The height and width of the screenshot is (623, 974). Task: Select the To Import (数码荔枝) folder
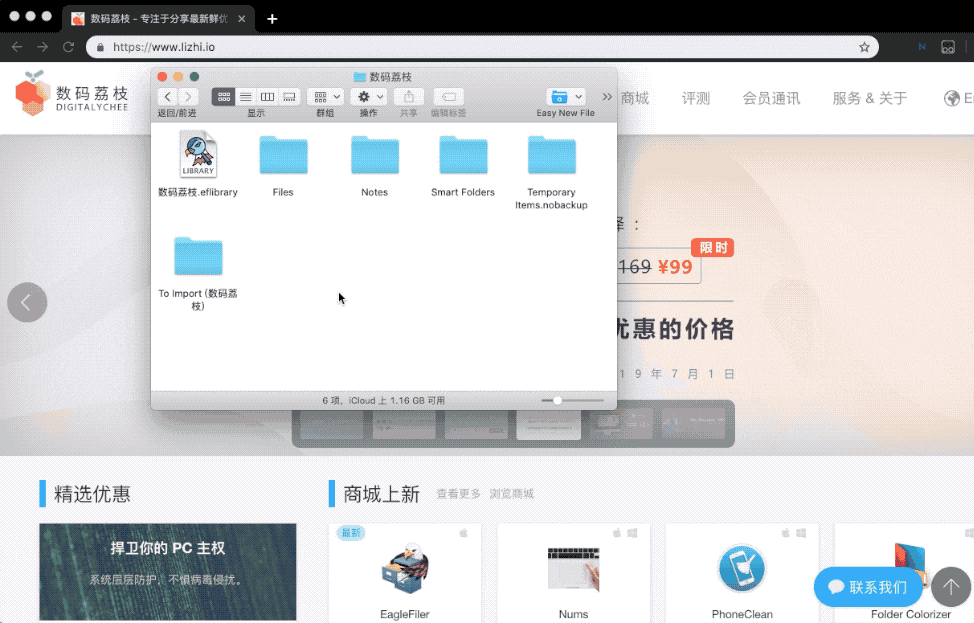(x=198, y=273)
